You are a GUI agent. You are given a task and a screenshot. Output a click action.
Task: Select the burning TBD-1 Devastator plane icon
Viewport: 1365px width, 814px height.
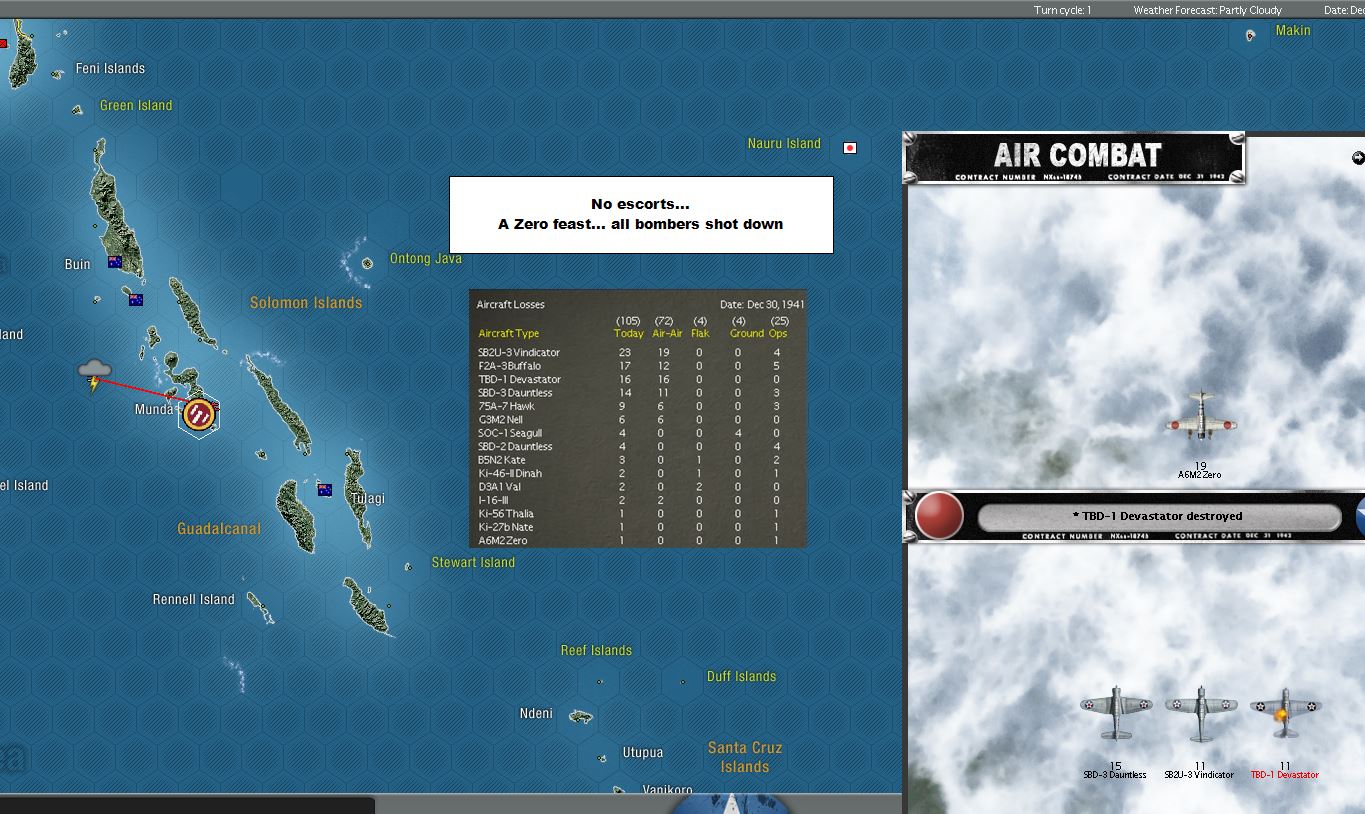pos(1285,713)
